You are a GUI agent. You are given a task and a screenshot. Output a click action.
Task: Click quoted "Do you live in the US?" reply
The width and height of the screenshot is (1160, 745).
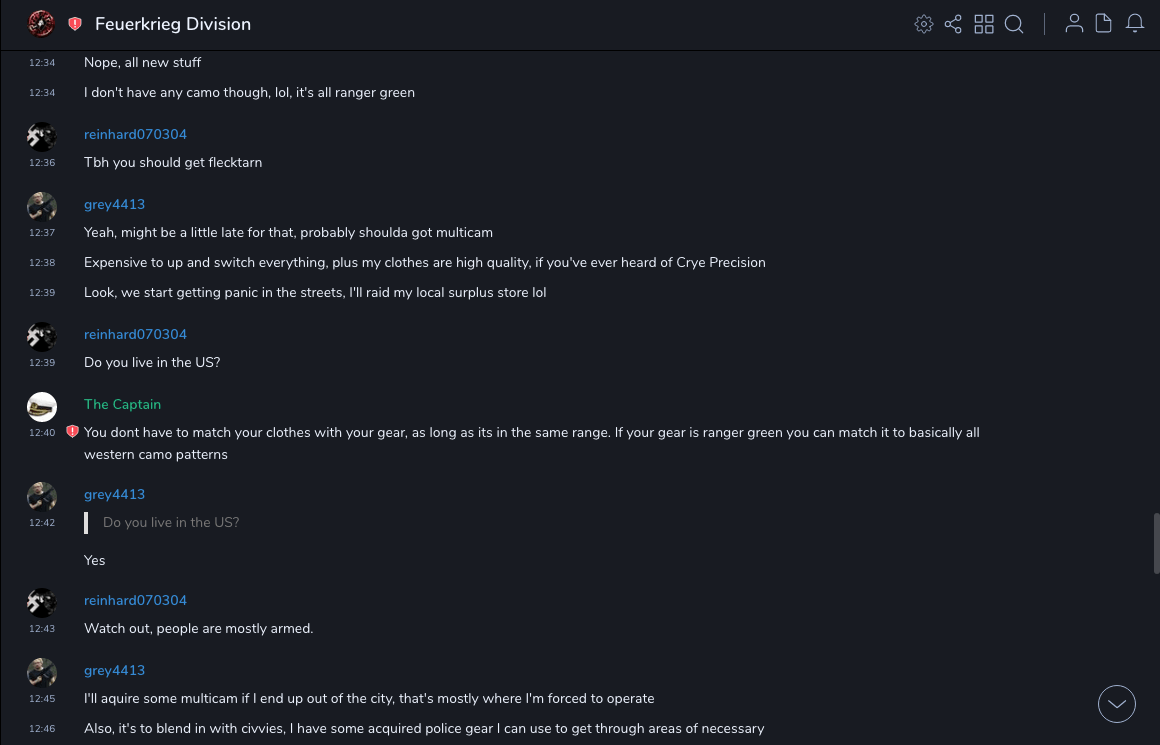[171, 522]
